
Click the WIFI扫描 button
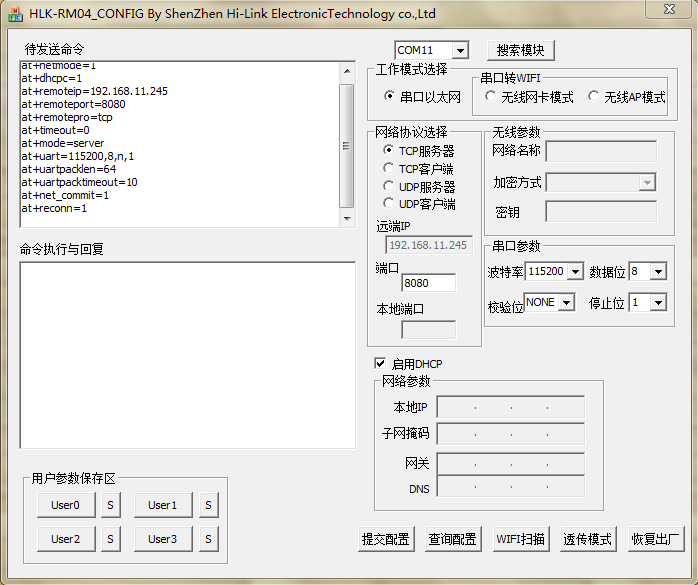(x=521, y=539)
